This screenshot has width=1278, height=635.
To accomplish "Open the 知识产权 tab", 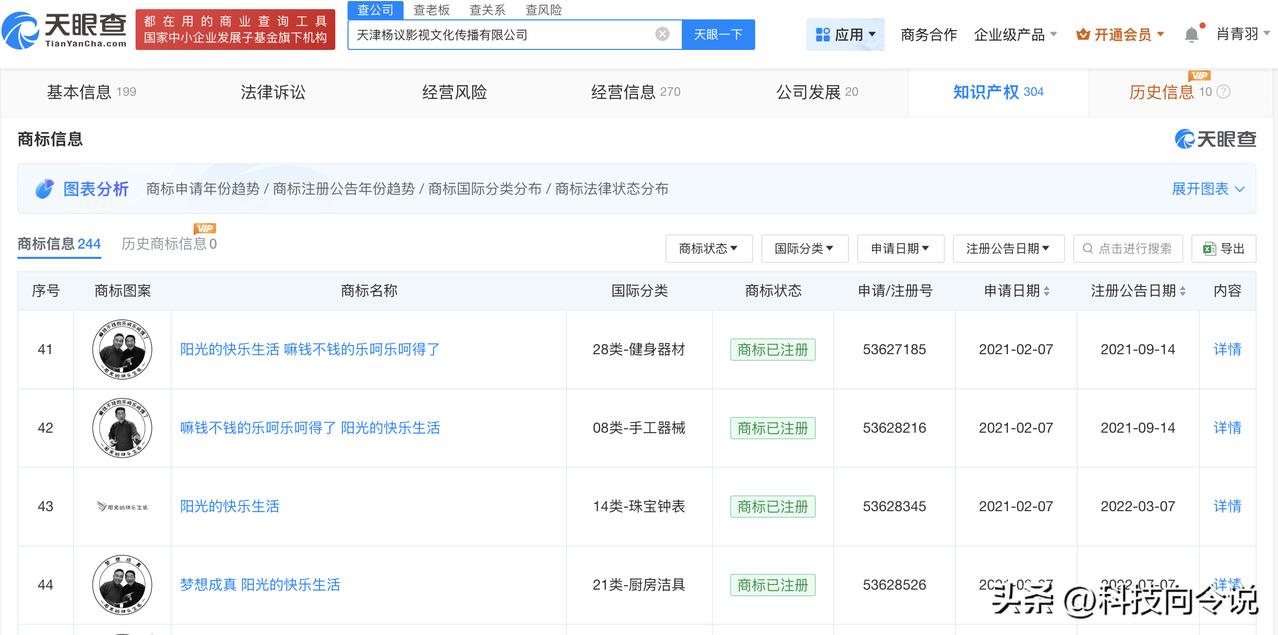I will coord(998,92).
